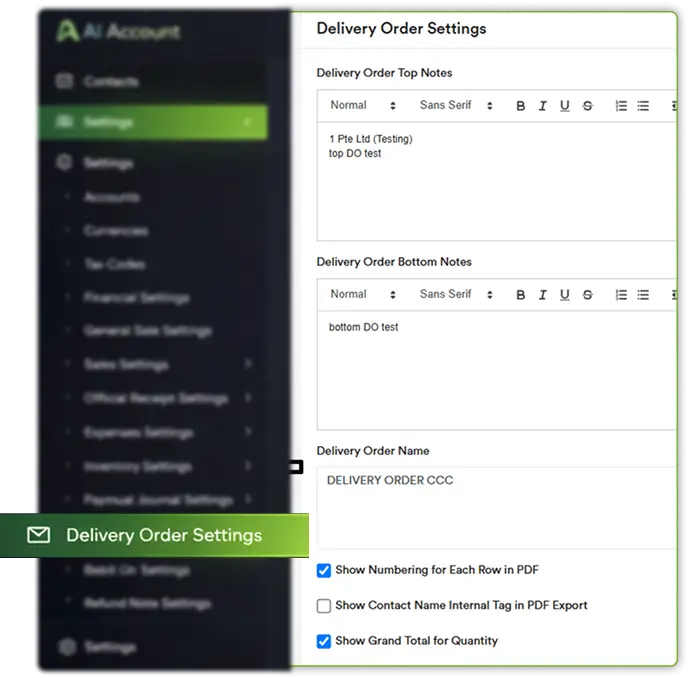Click the icon on highlighted green Settings row

[64, 121]
